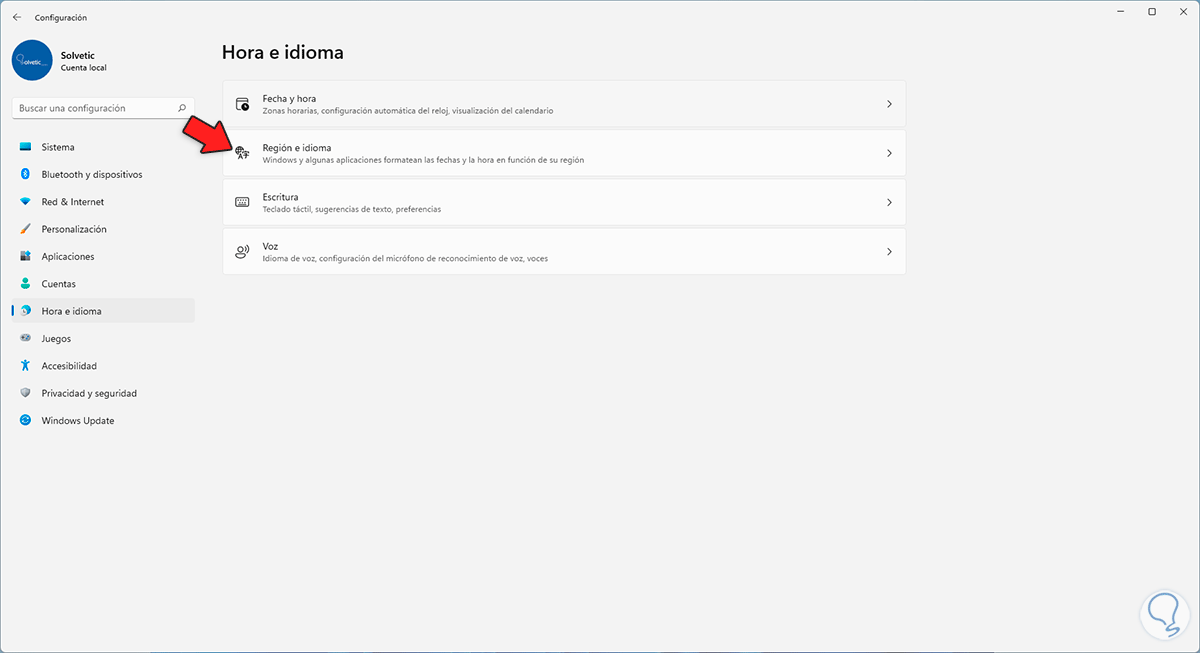Expand the Región e idioma chevron
This screenshot has height=653, width=1200.
[x=889, y=153]
